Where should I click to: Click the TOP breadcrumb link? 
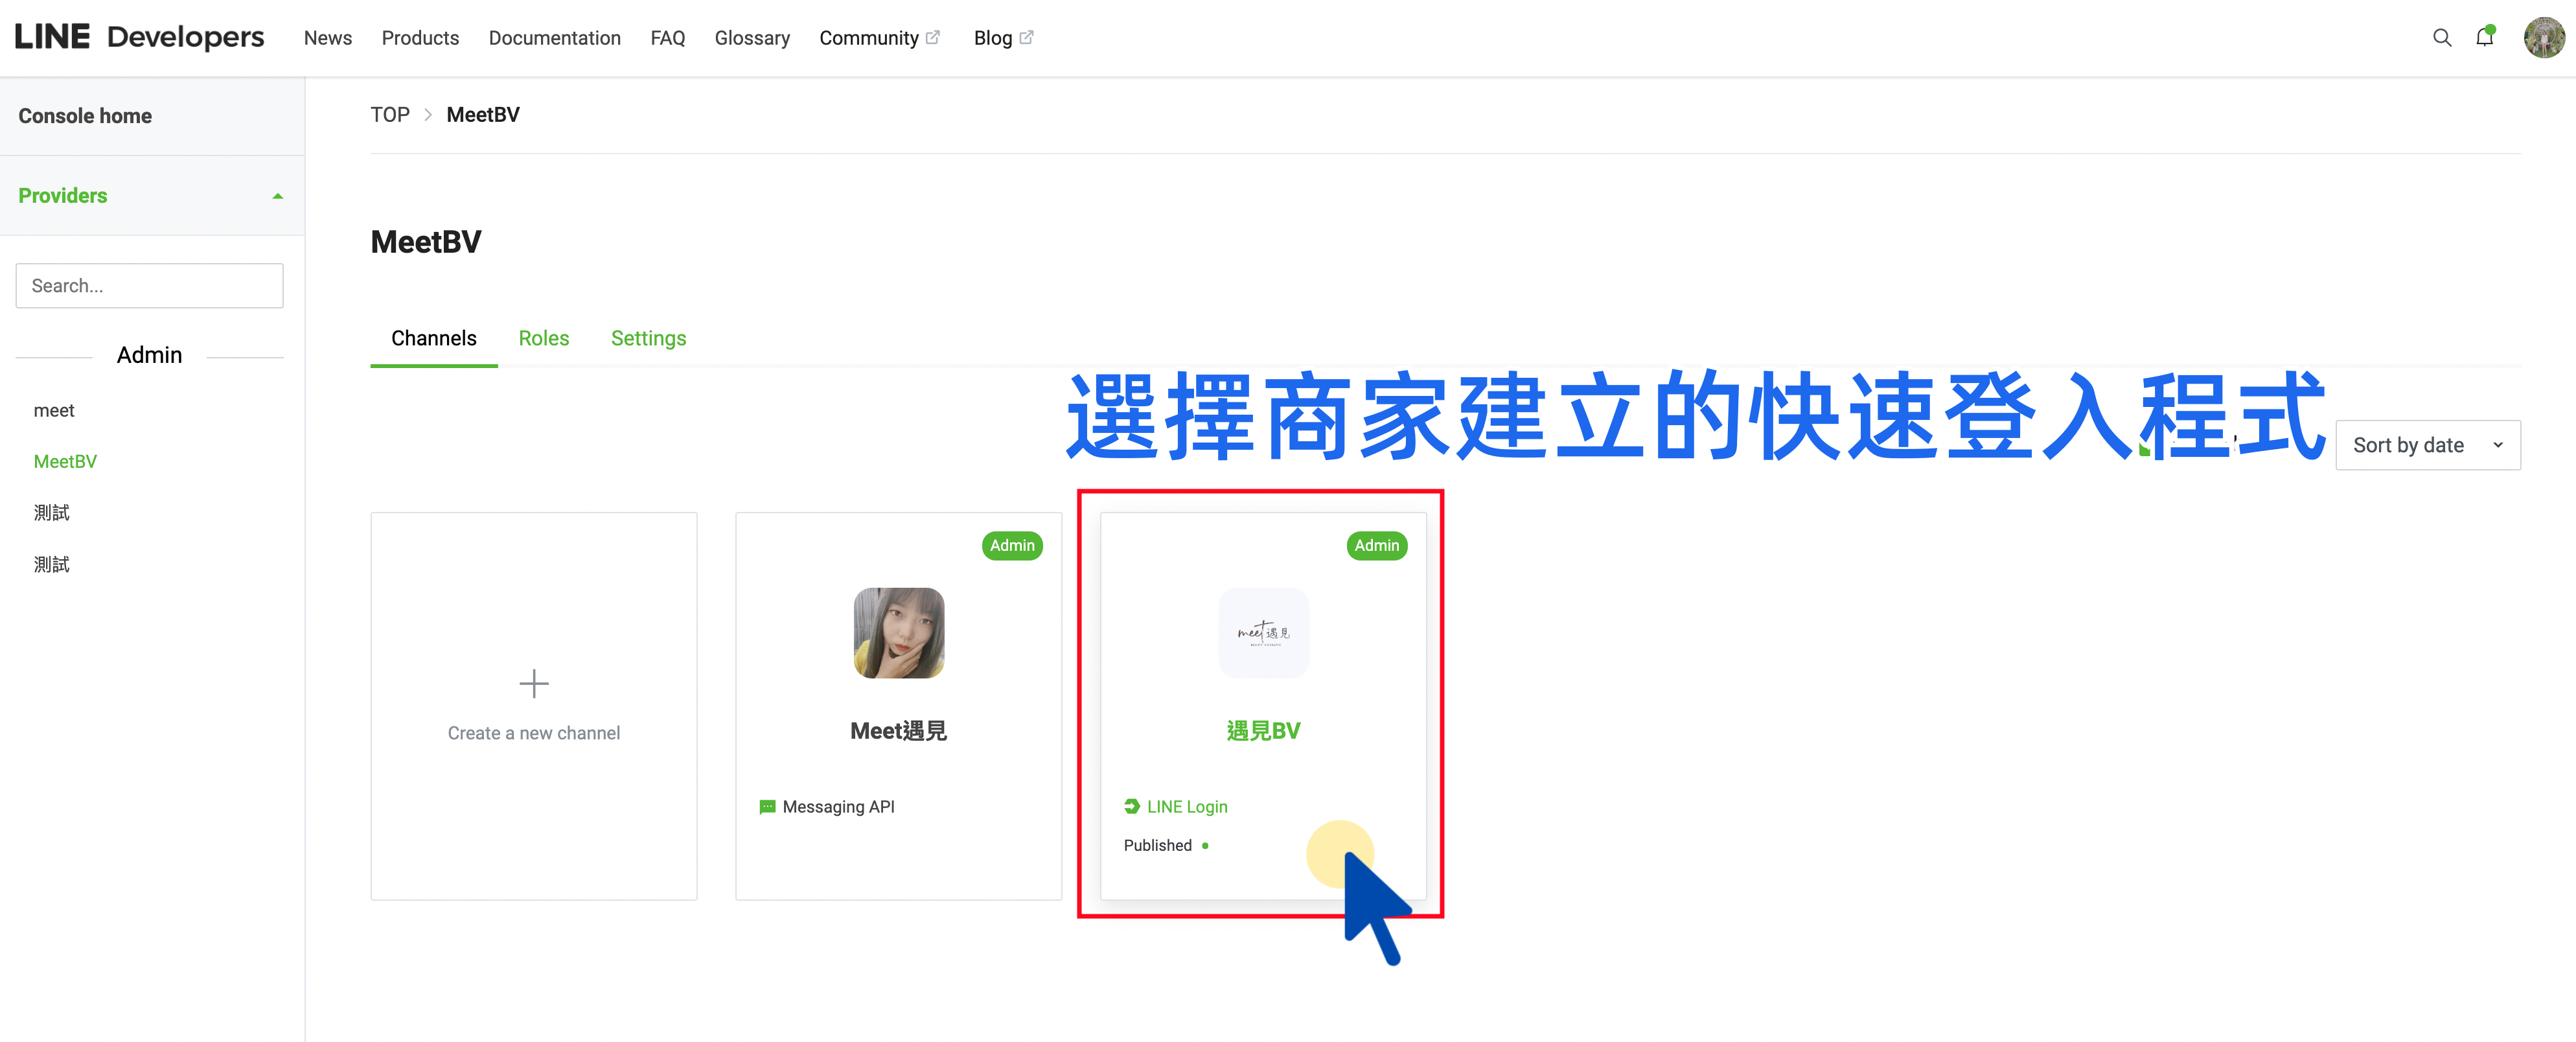(390, 115)
